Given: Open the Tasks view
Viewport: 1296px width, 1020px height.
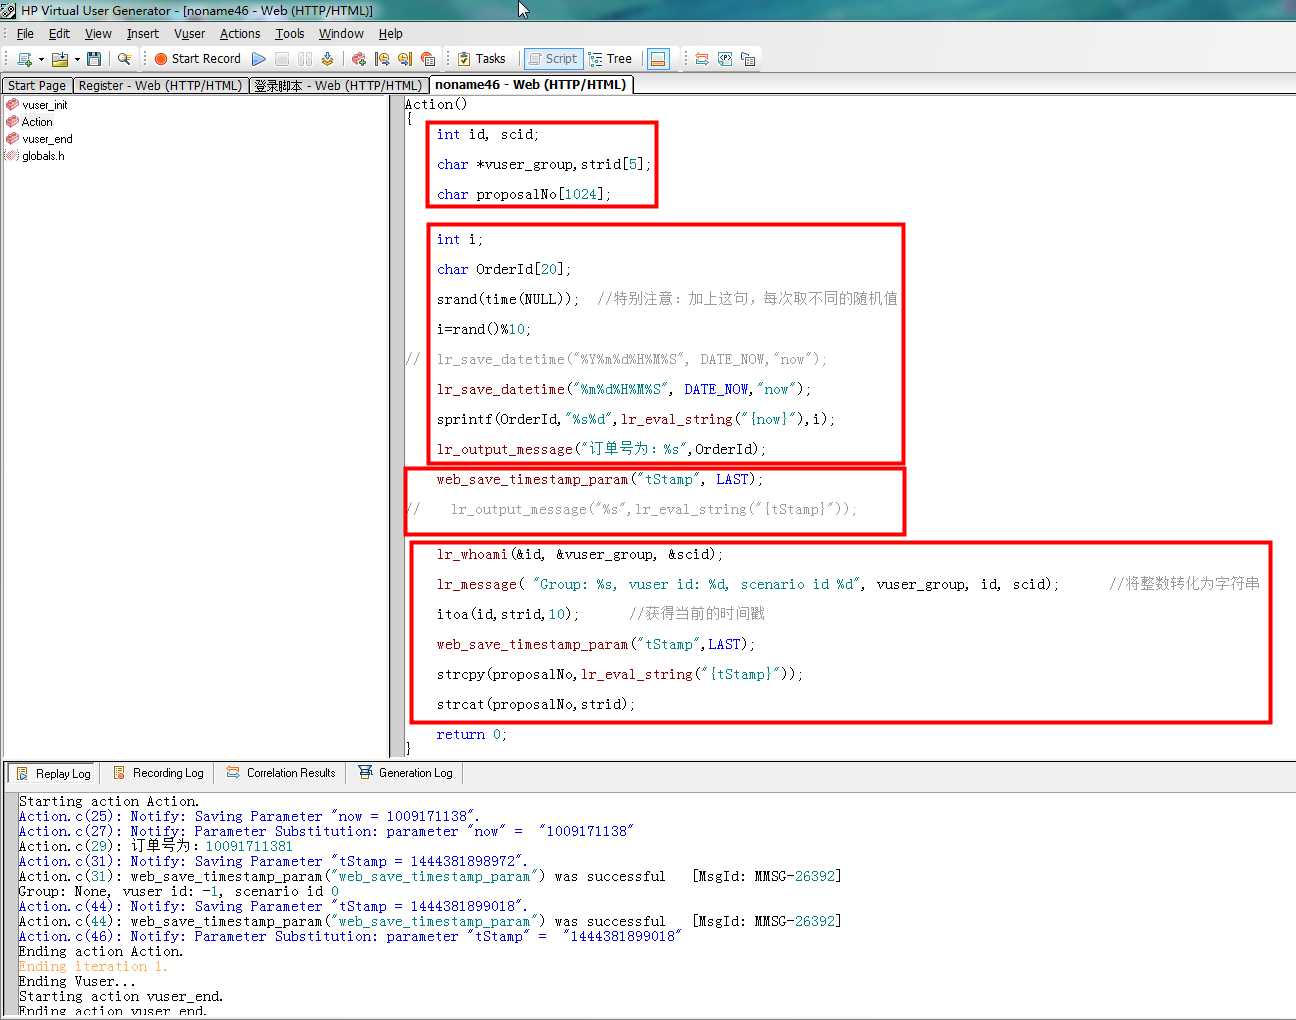Looking at the screenshot, I should click(x=482, y=59).
